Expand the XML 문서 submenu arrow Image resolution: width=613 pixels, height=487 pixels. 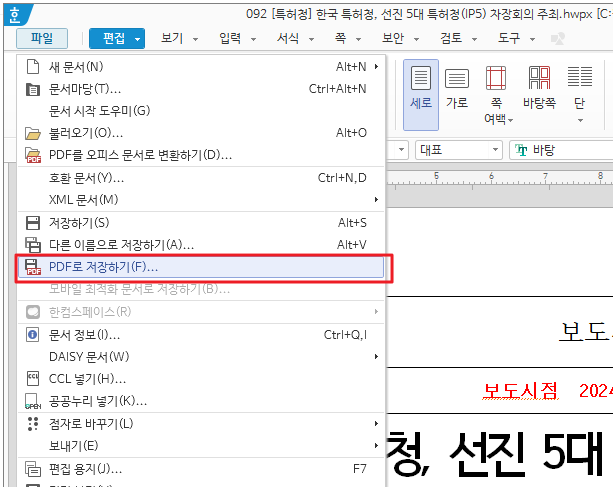(x=376, y=200)
